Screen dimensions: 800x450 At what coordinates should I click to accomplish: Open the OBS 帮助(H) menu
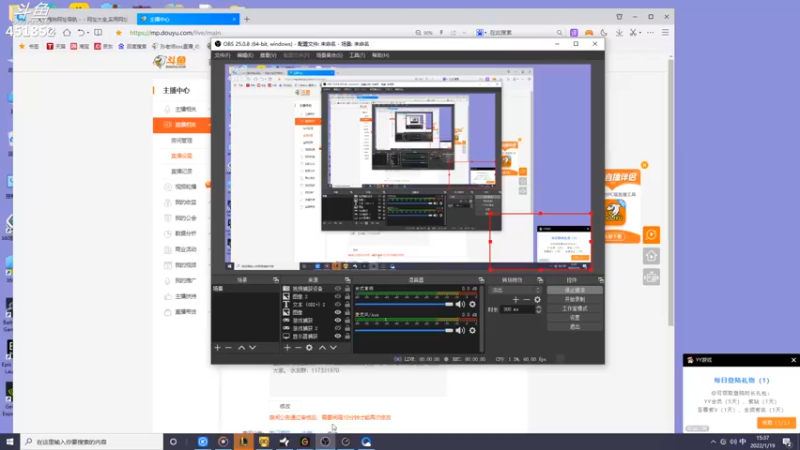(381, 55)
